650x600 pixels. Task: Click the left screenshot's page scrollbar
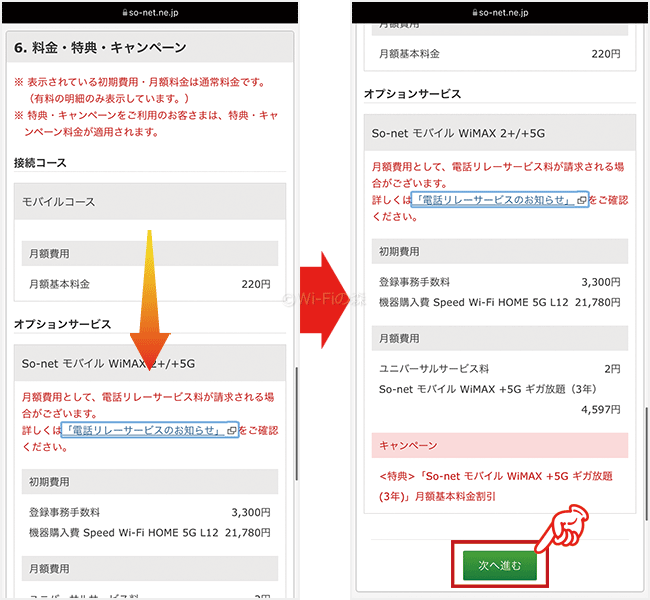point(296,424)
